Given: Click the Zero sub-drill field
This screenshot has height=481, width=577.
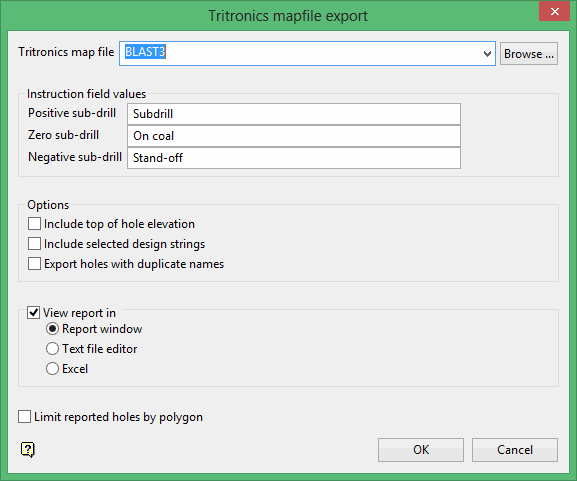Looking at the screenshot, I should tap(294, 136).
